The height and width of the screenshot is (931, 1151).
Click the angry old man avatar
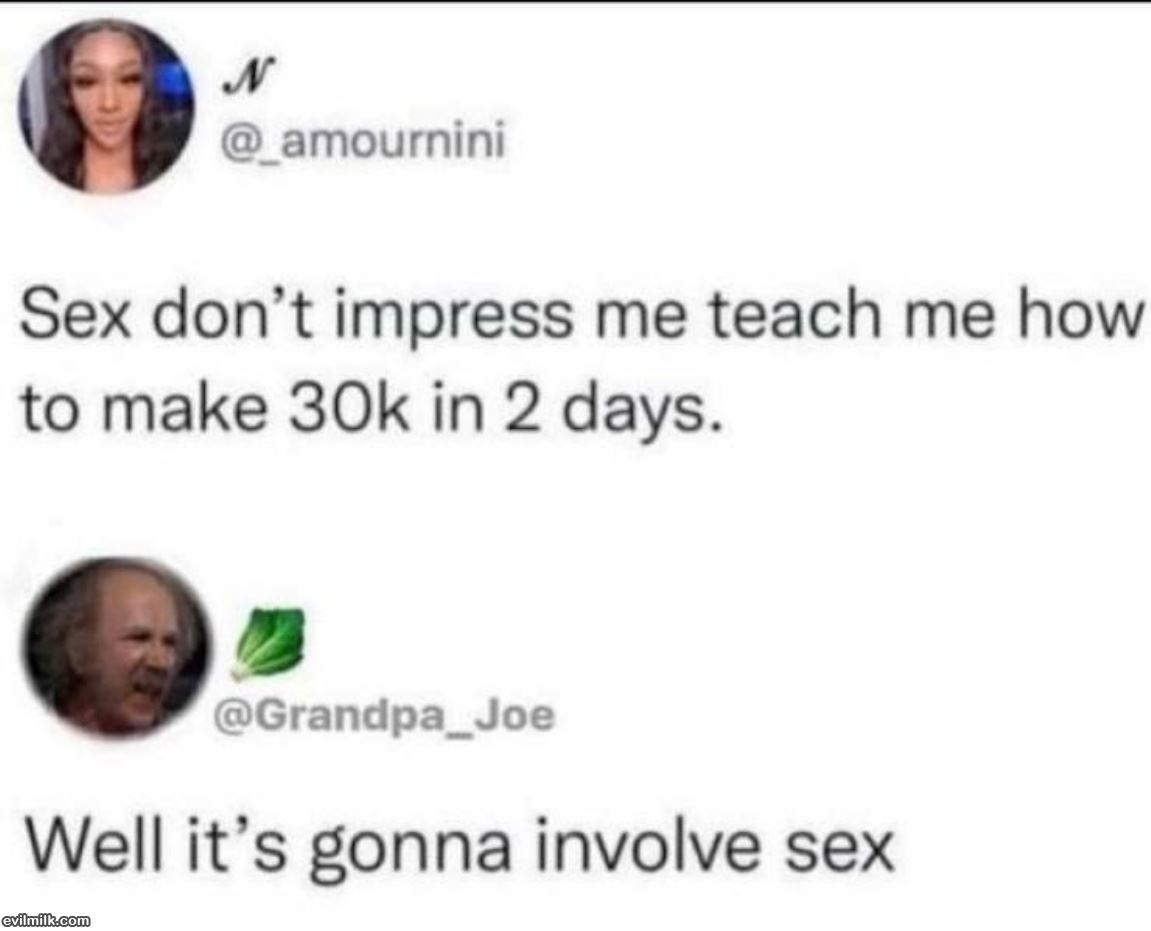(117, 648)
